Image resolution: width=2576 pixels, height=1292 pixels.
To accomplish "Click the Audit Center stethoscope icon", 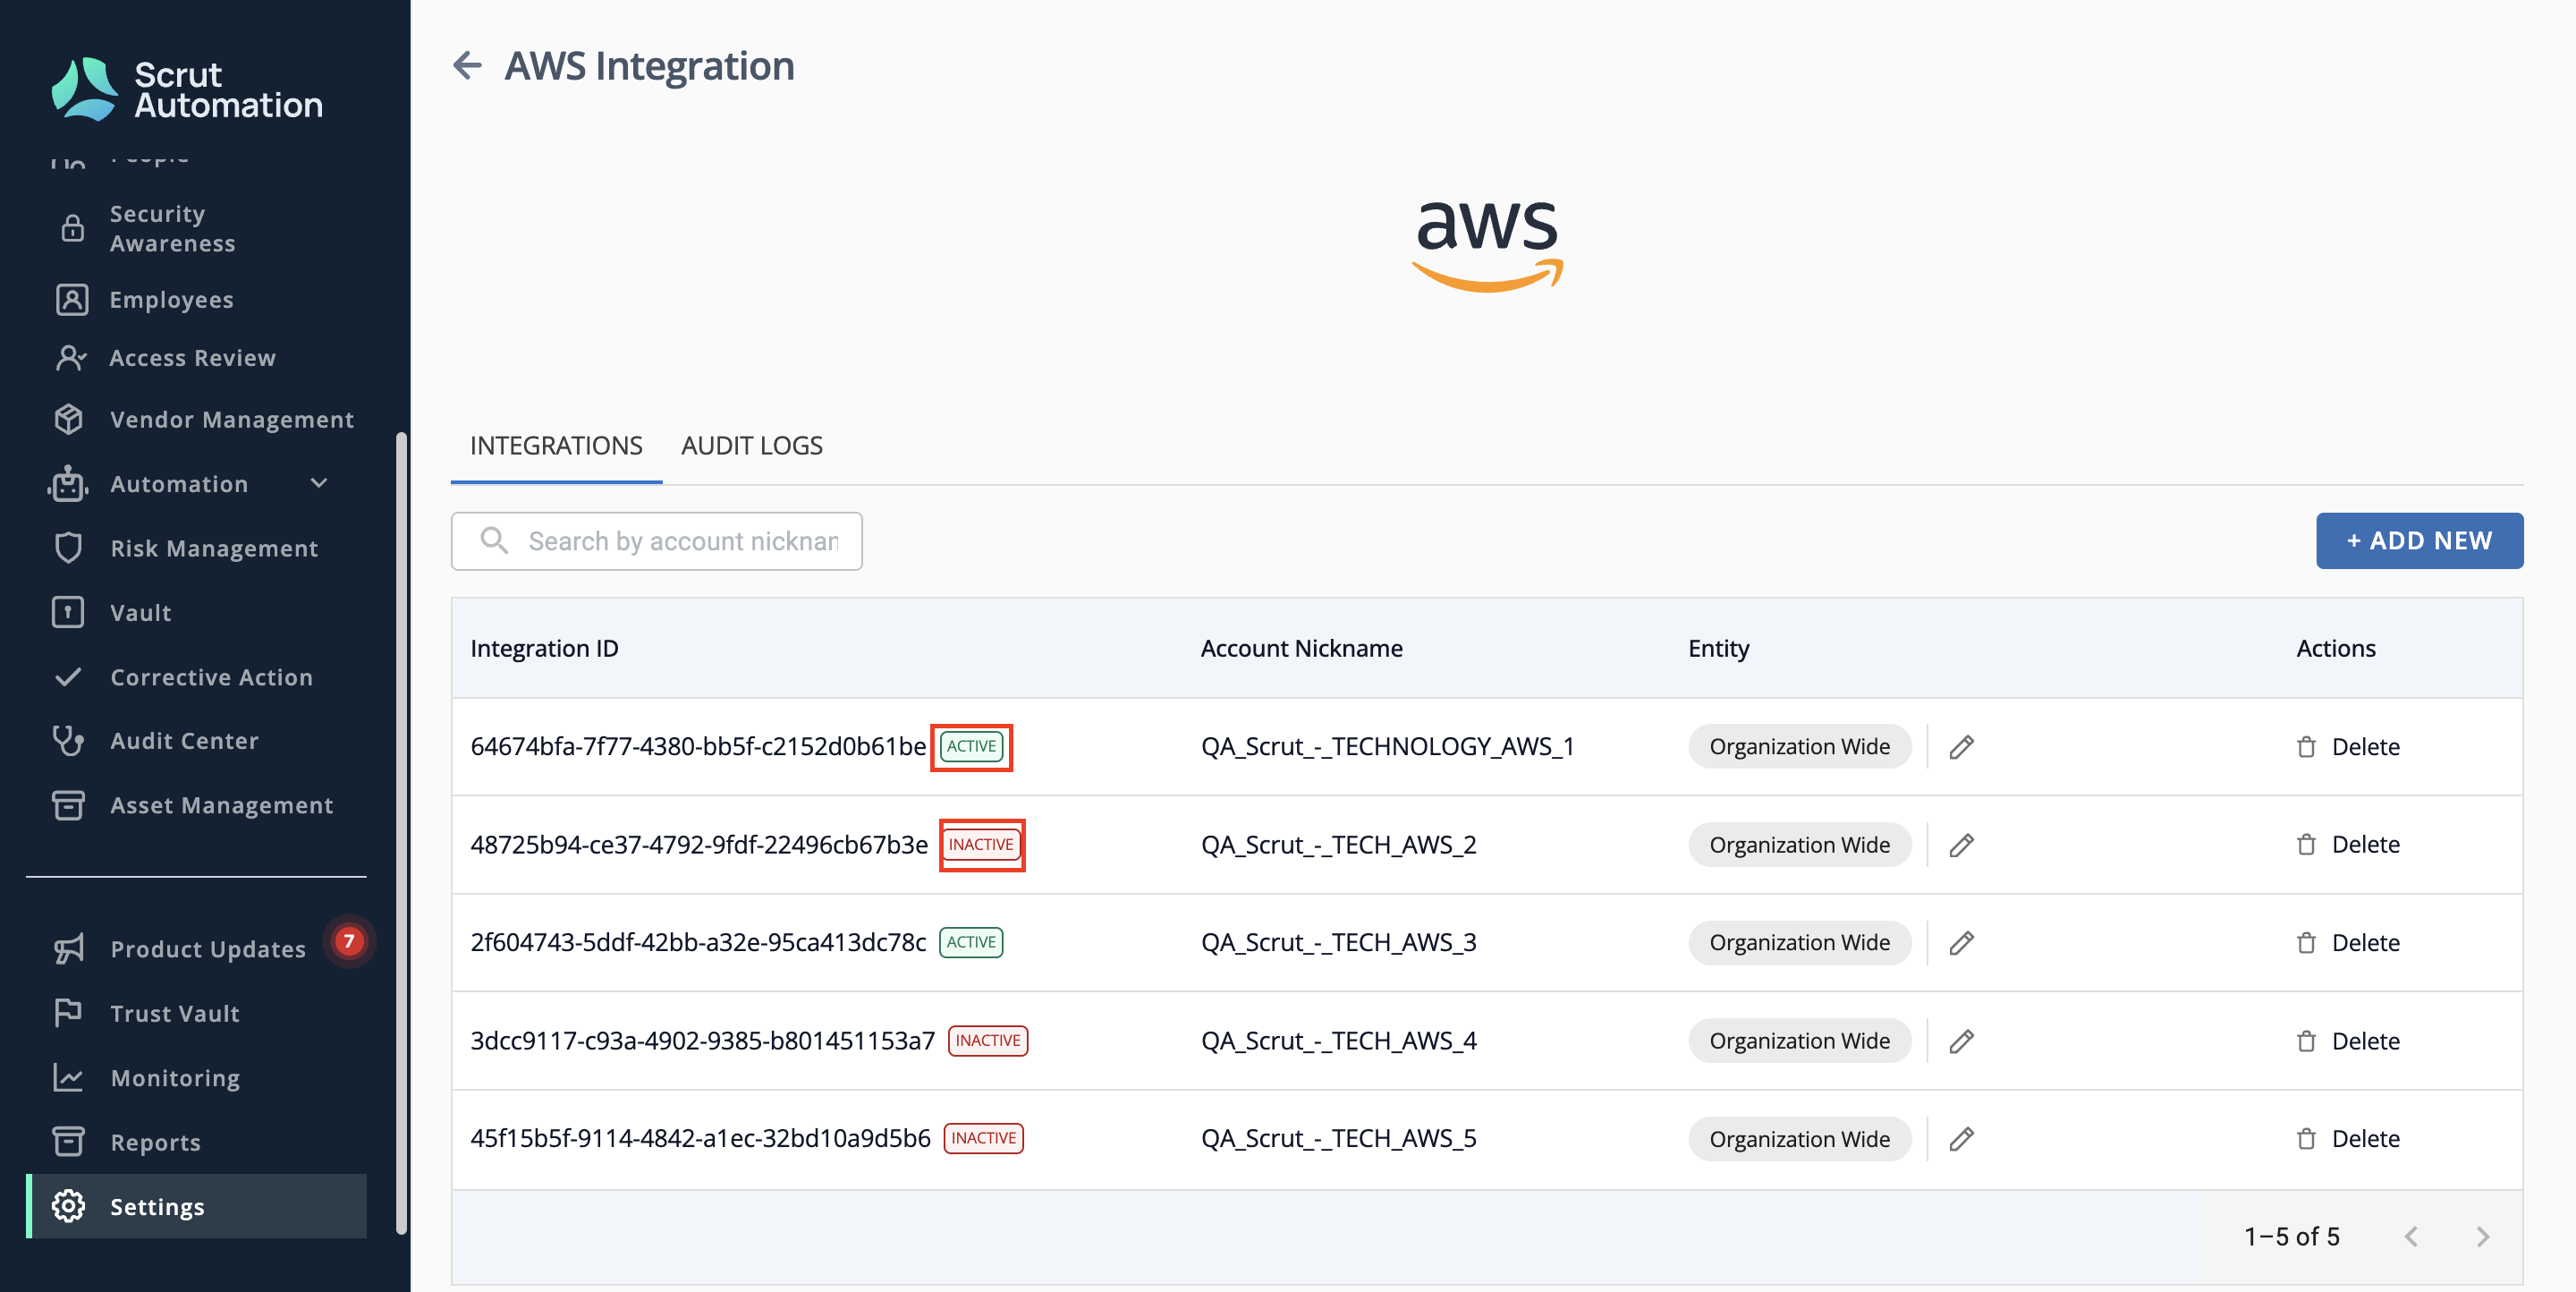I will click(x=68, y=740).
